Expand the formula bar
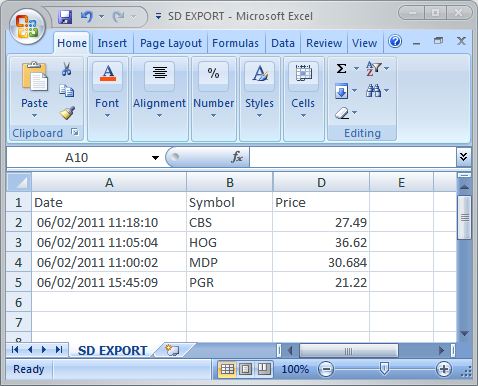The height and width of the screenshot is (386, 478). tap(464, 157)
